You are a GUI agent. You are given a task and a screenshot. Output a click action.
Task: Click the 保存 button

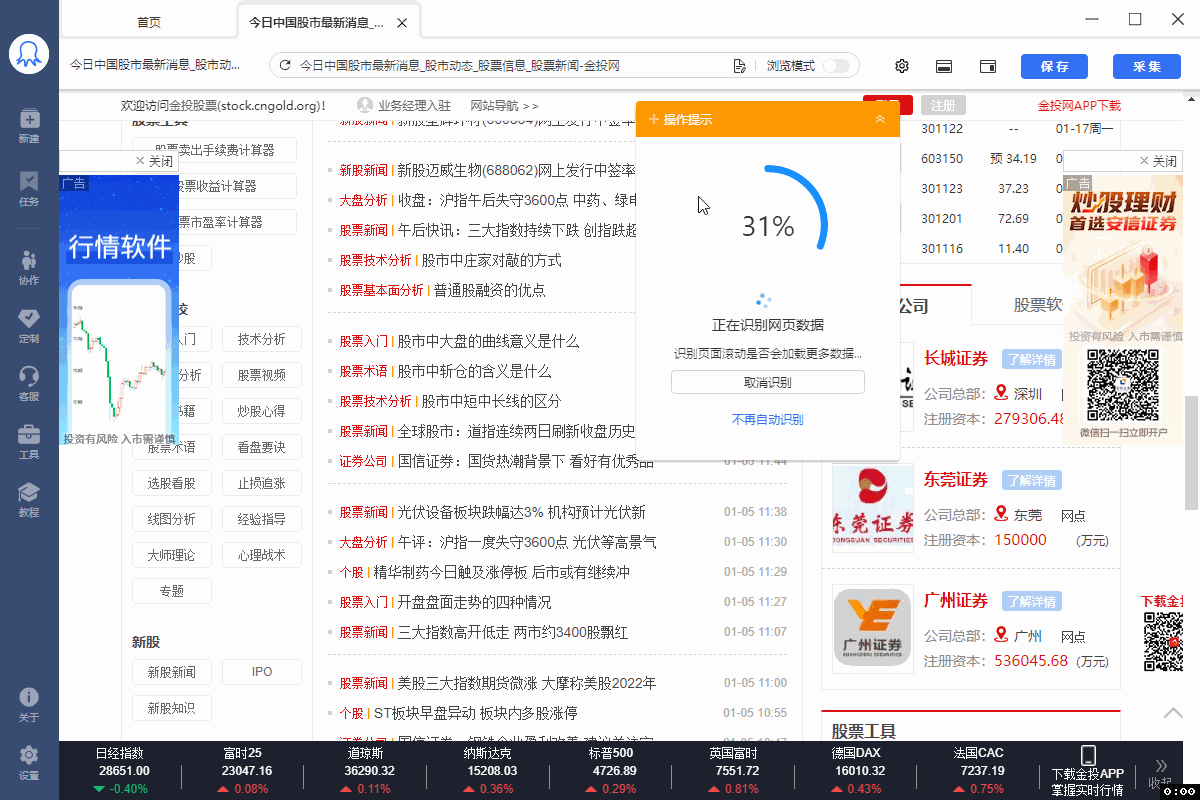pos(1054,66)
